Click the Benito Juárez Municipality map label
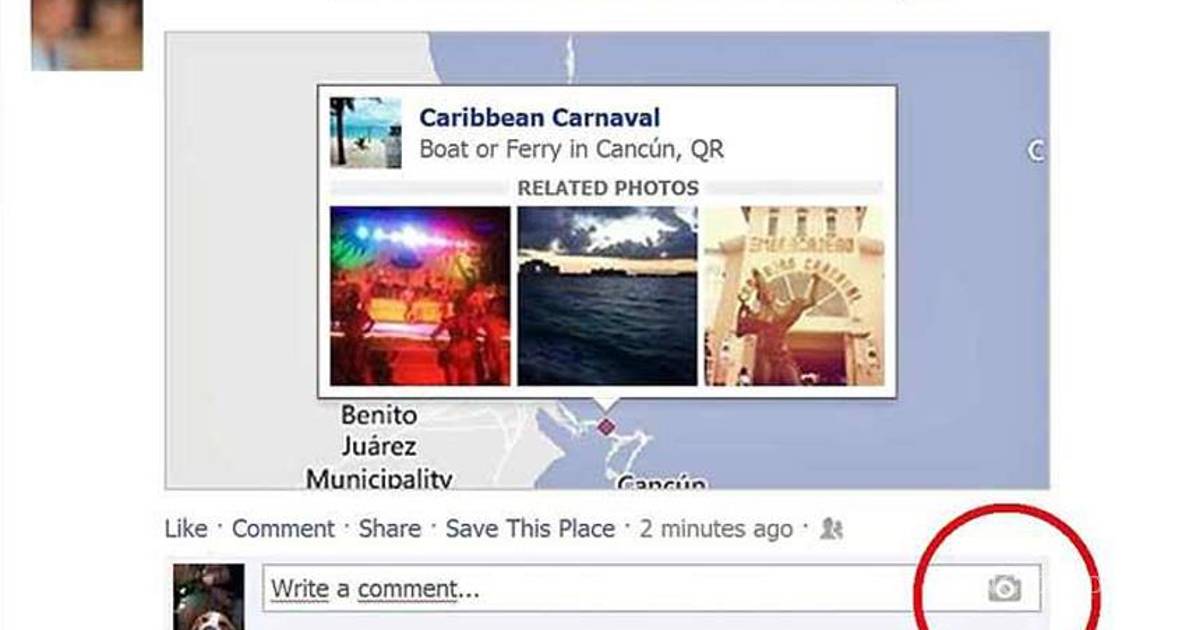Viewport: 1200px width, 630px height. coord(379,446)
